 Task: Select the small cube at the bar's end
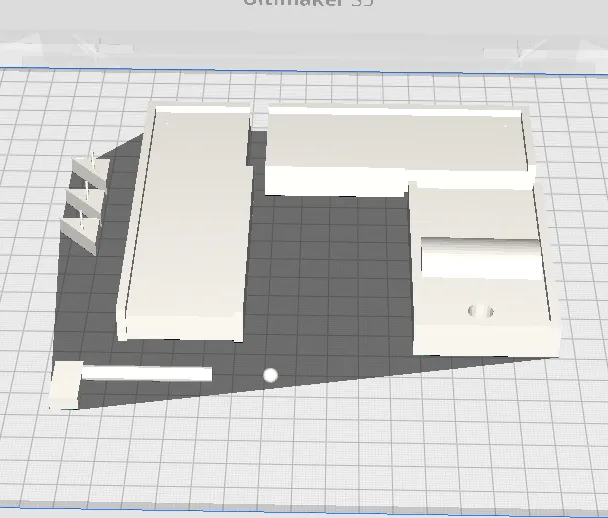point(65,385)
